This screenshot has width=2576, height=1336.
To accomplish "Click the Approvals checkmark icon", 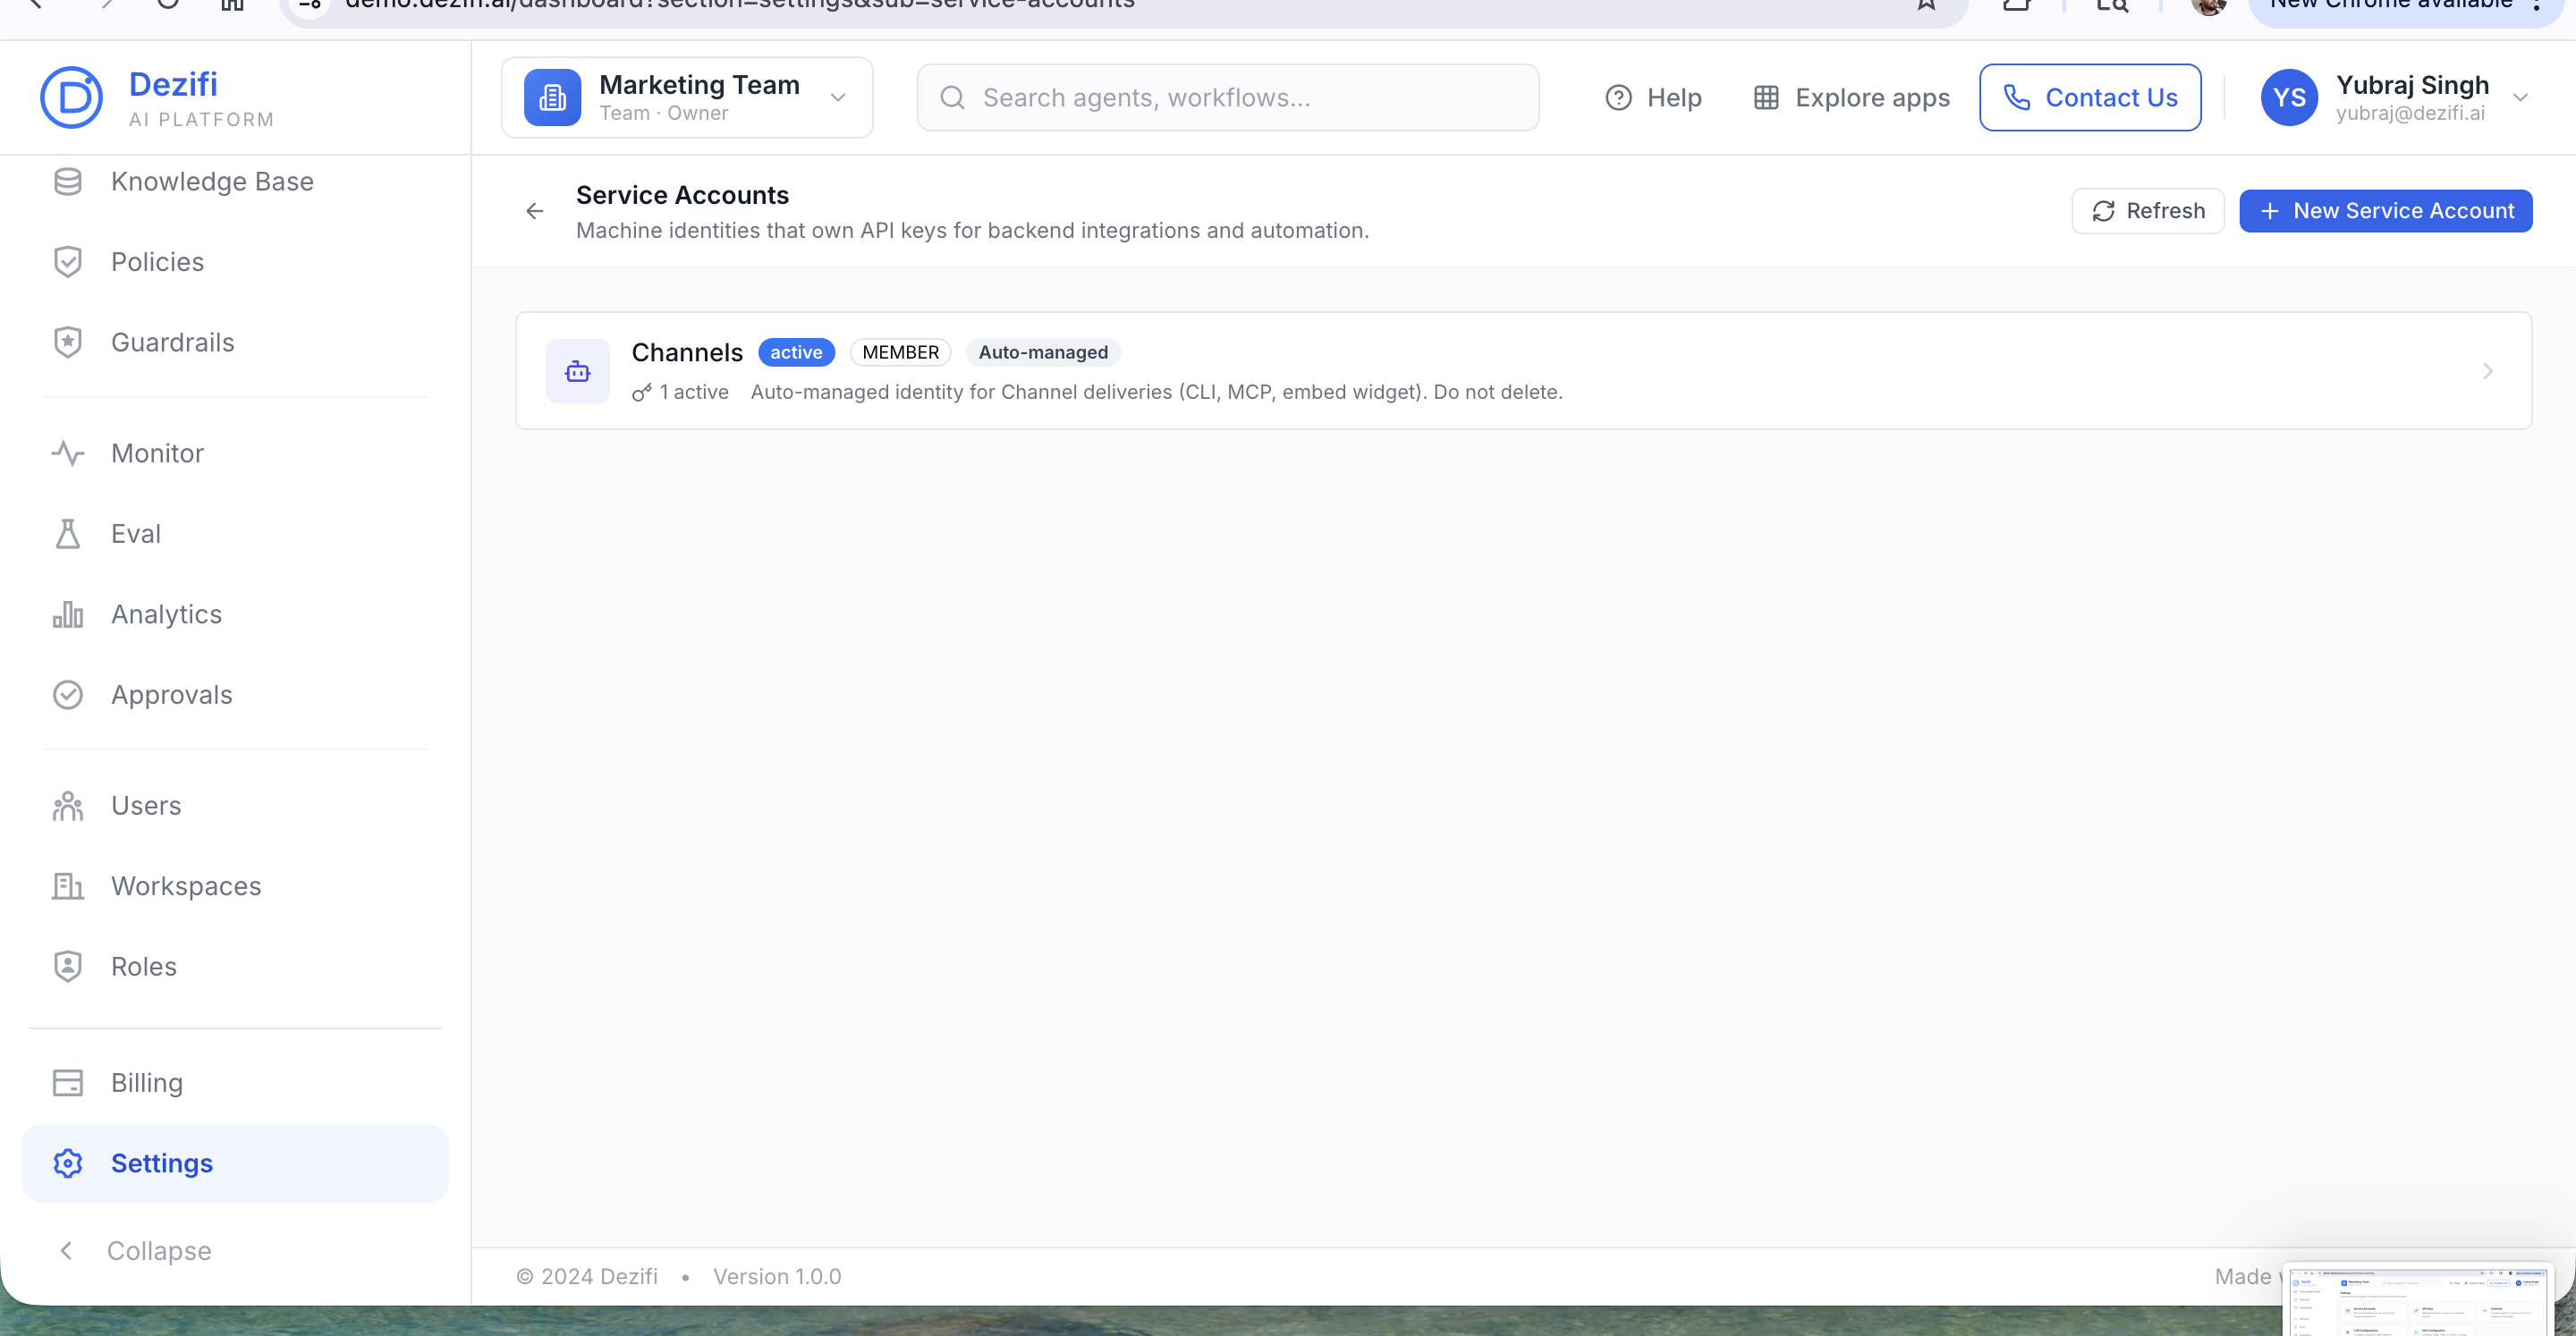I will point(67,695).
